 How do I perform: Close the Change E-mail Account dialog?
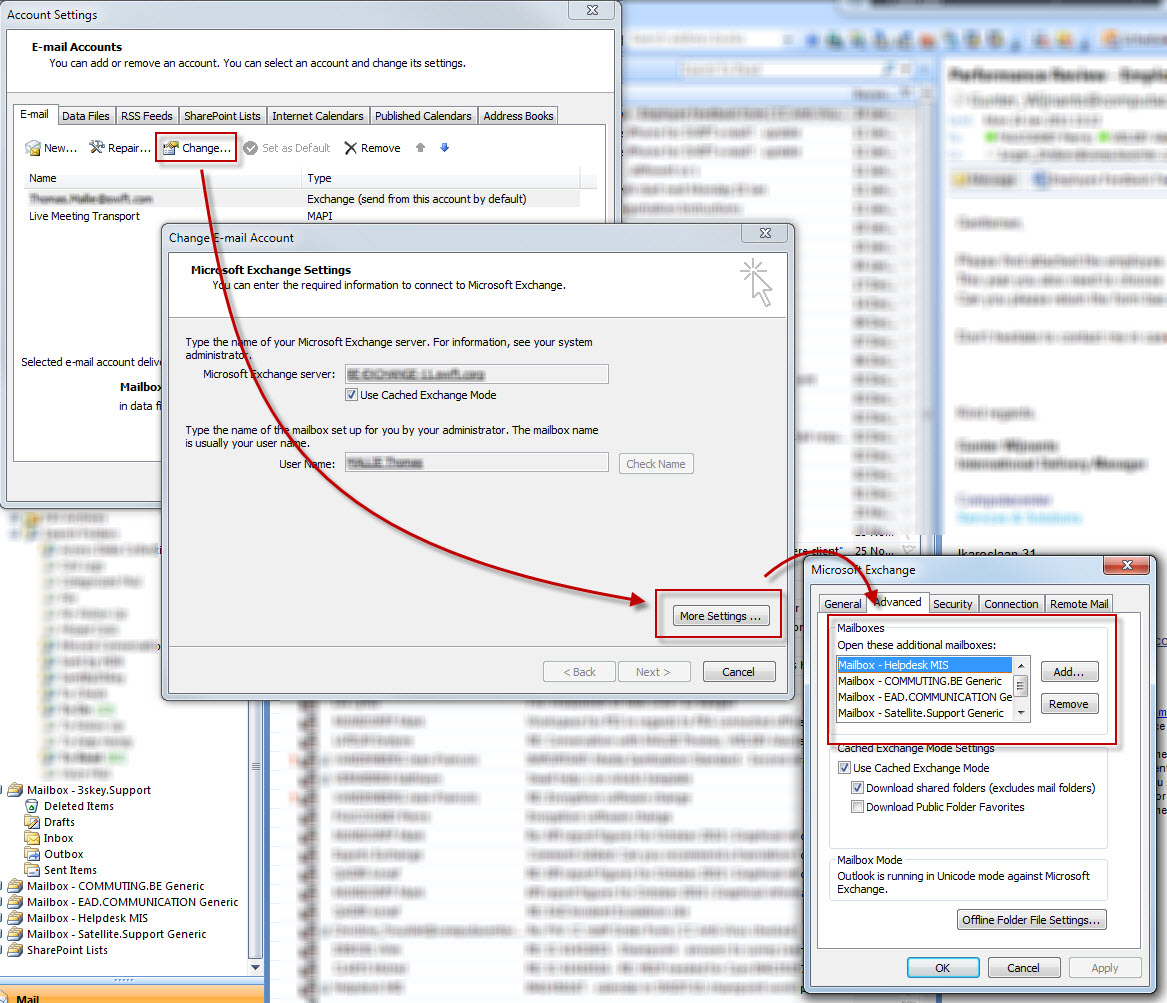(x=765, y=233)
